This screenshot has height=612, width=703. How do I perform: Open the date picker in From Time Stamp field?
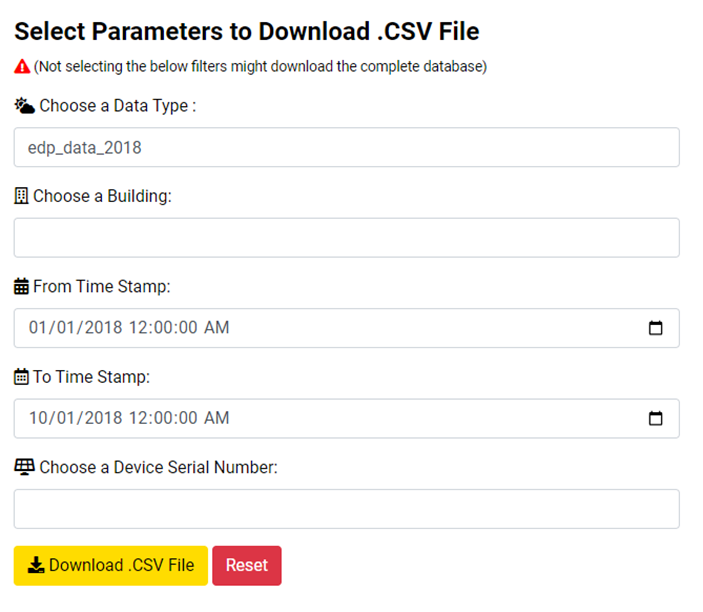pos(656,328)
